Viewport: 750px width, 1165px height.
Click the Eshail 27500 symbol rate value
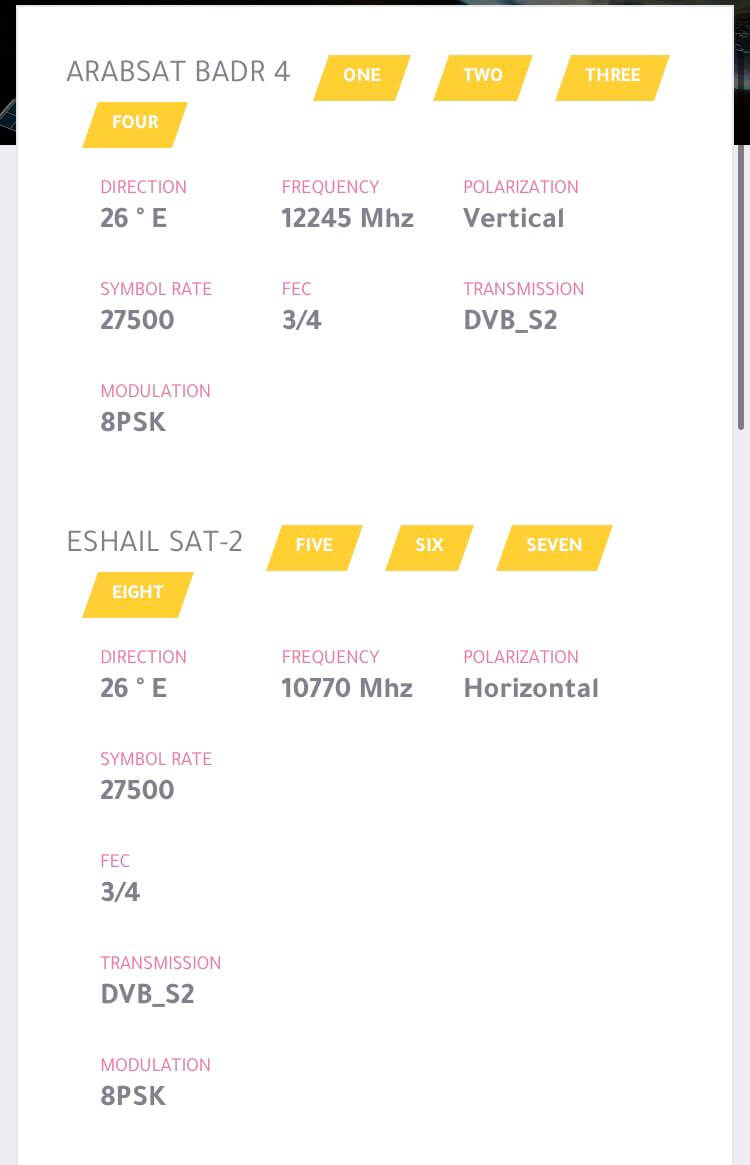pyautogui.click(x=138, y=790)
